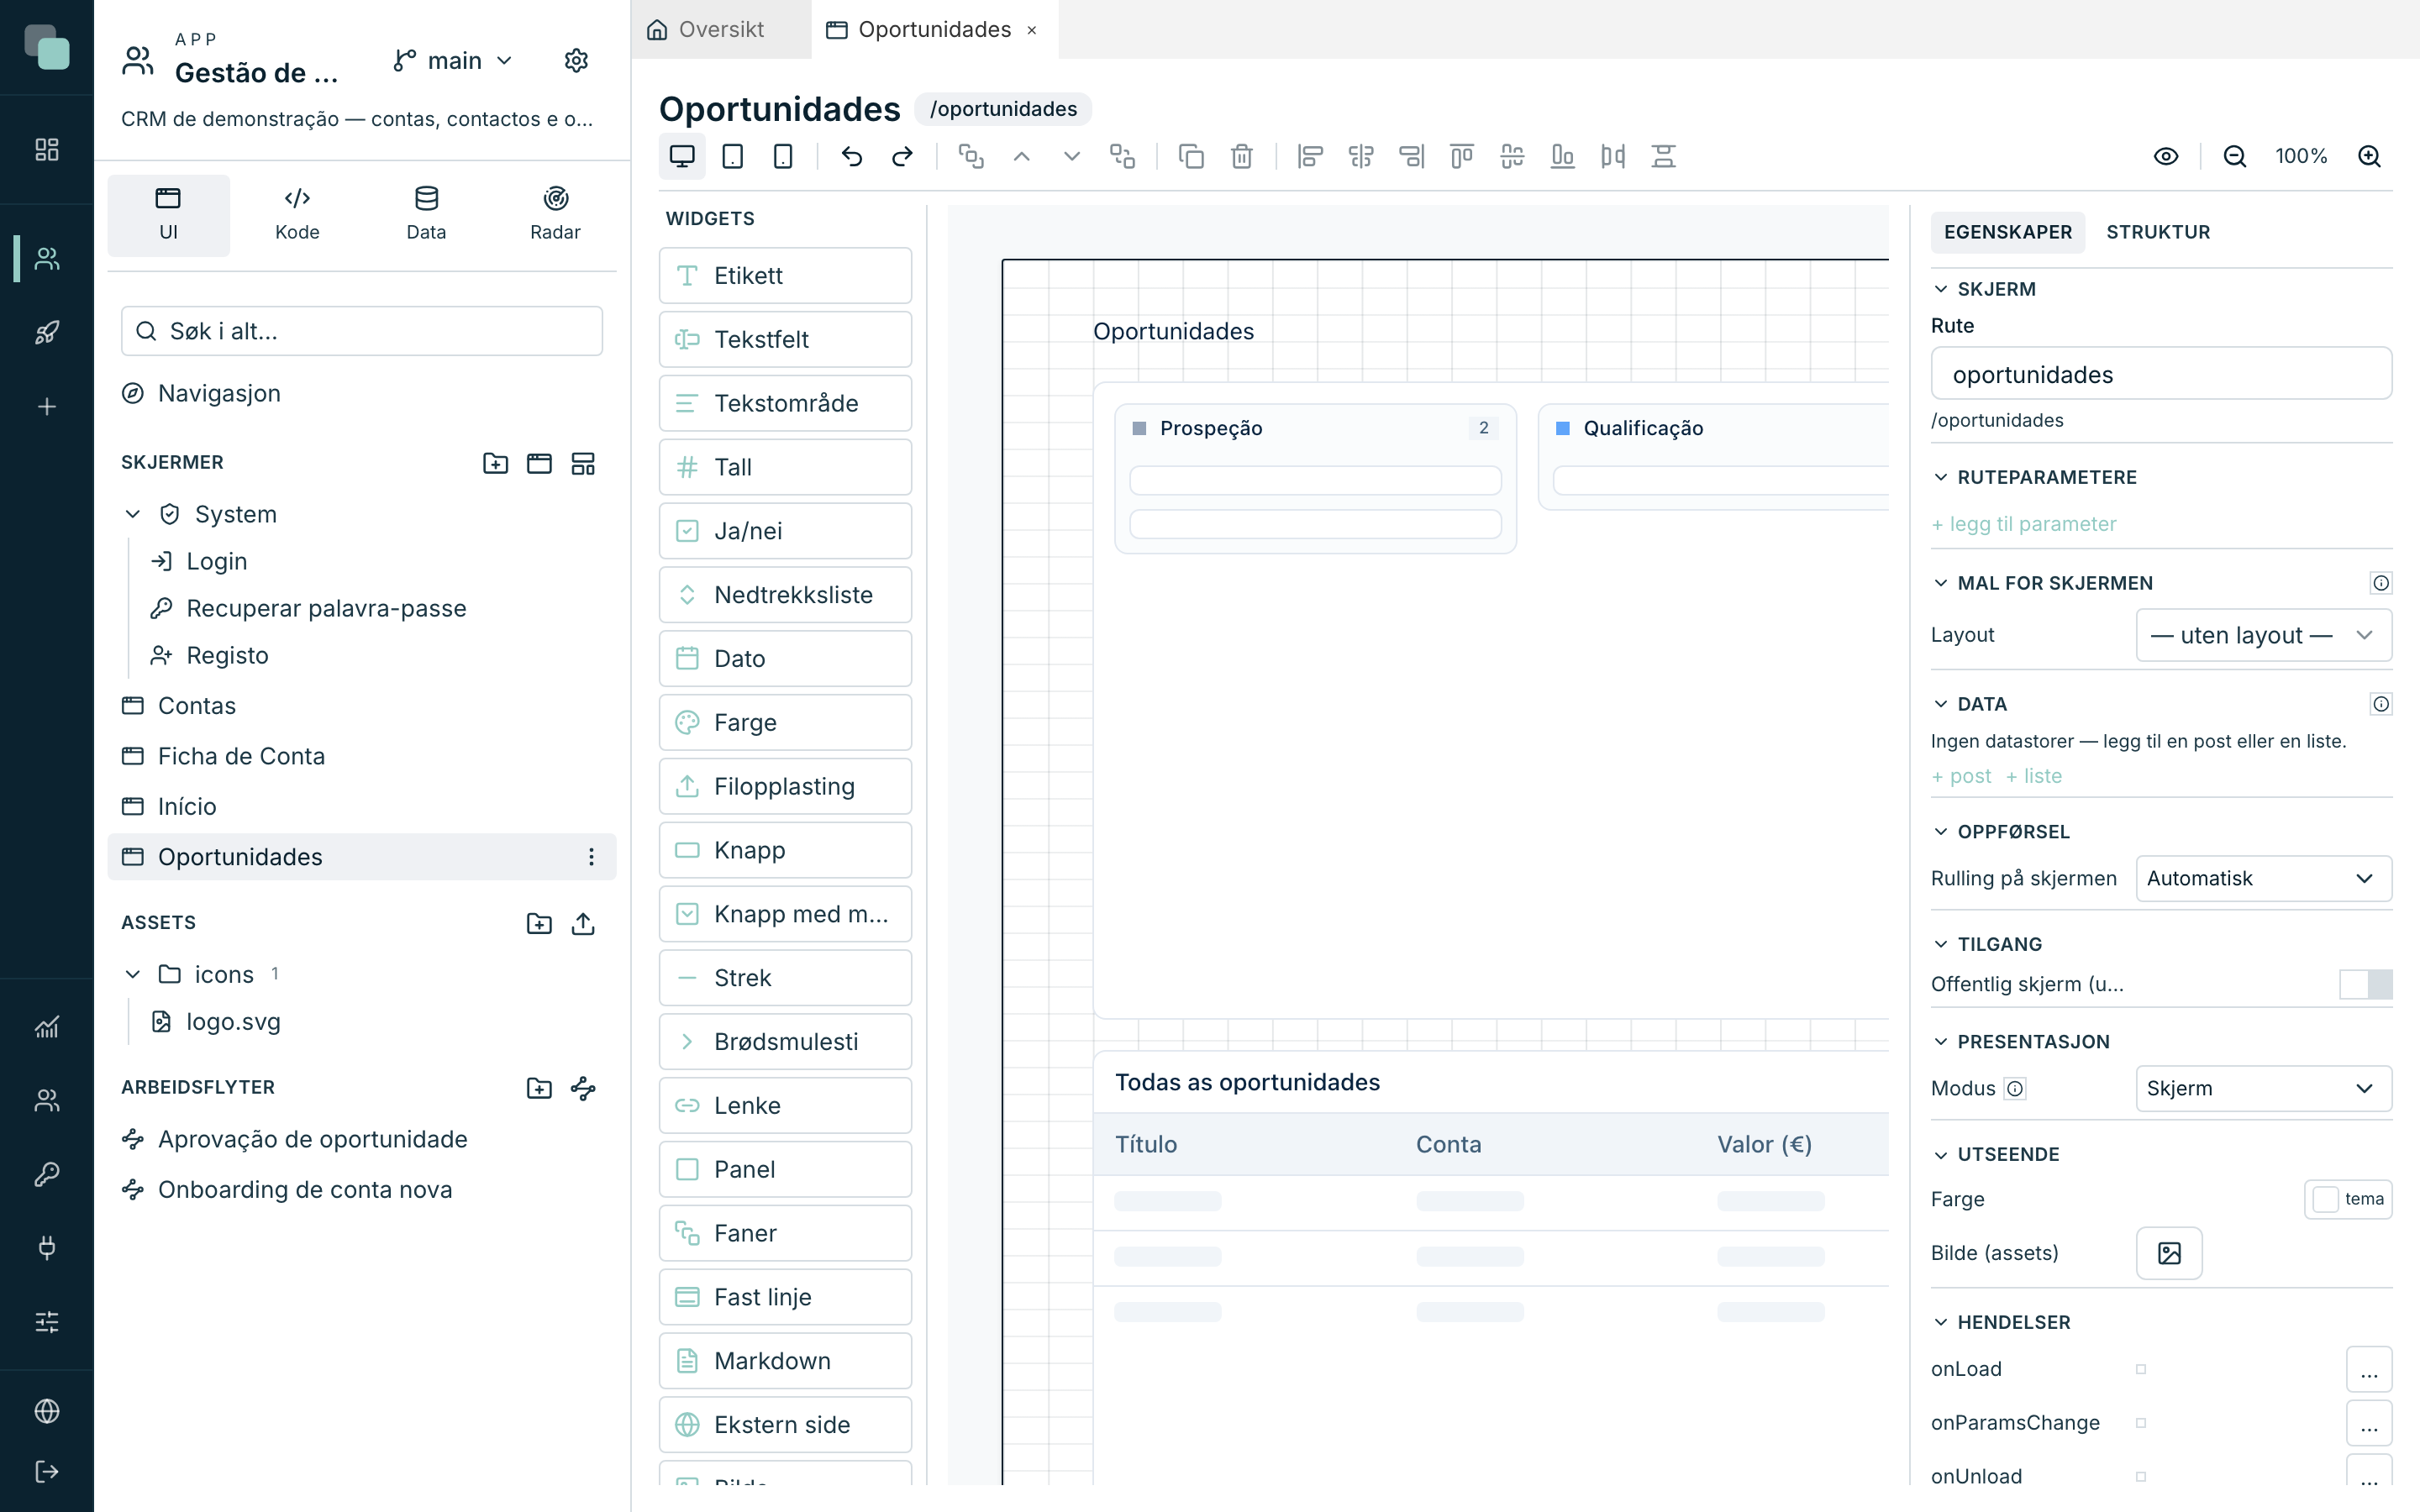
Task: Open the main branch dropdown
Action: pos(453,61)
